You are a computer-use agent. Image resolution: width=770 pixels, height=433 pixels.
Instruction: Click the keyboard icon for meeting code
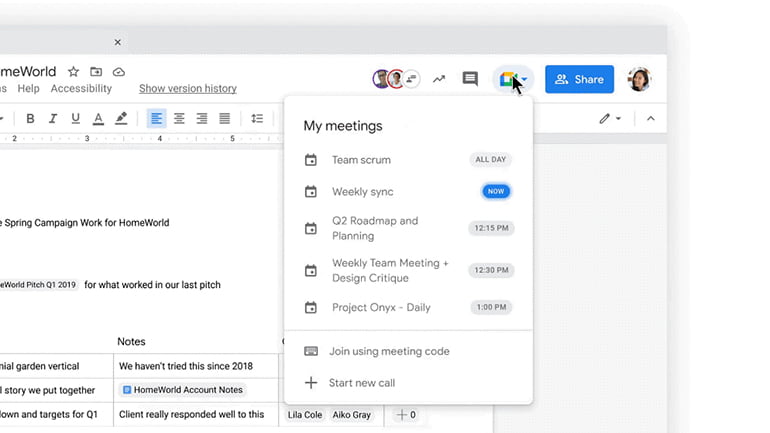point(311,351)
